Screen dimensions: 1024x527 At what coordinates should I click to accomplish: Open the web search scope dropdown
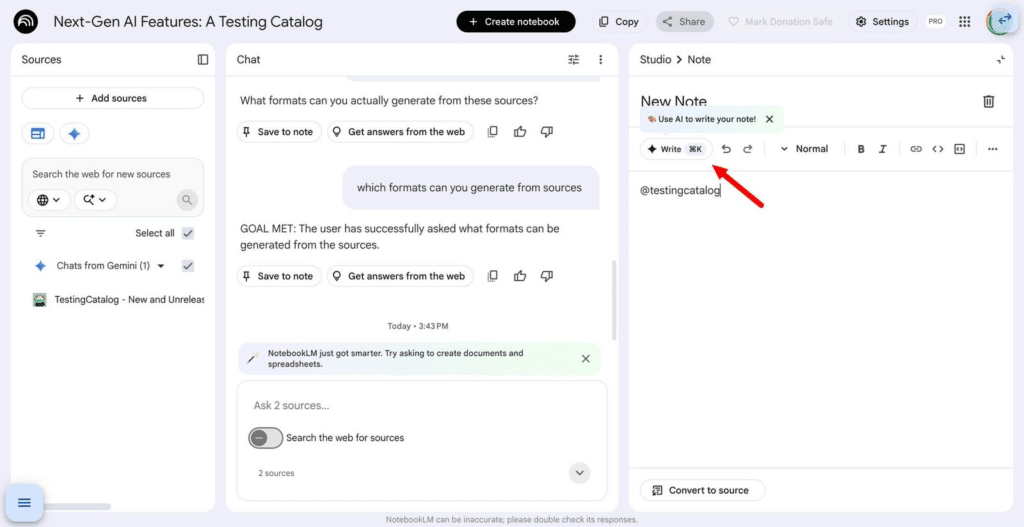point(49,199)
